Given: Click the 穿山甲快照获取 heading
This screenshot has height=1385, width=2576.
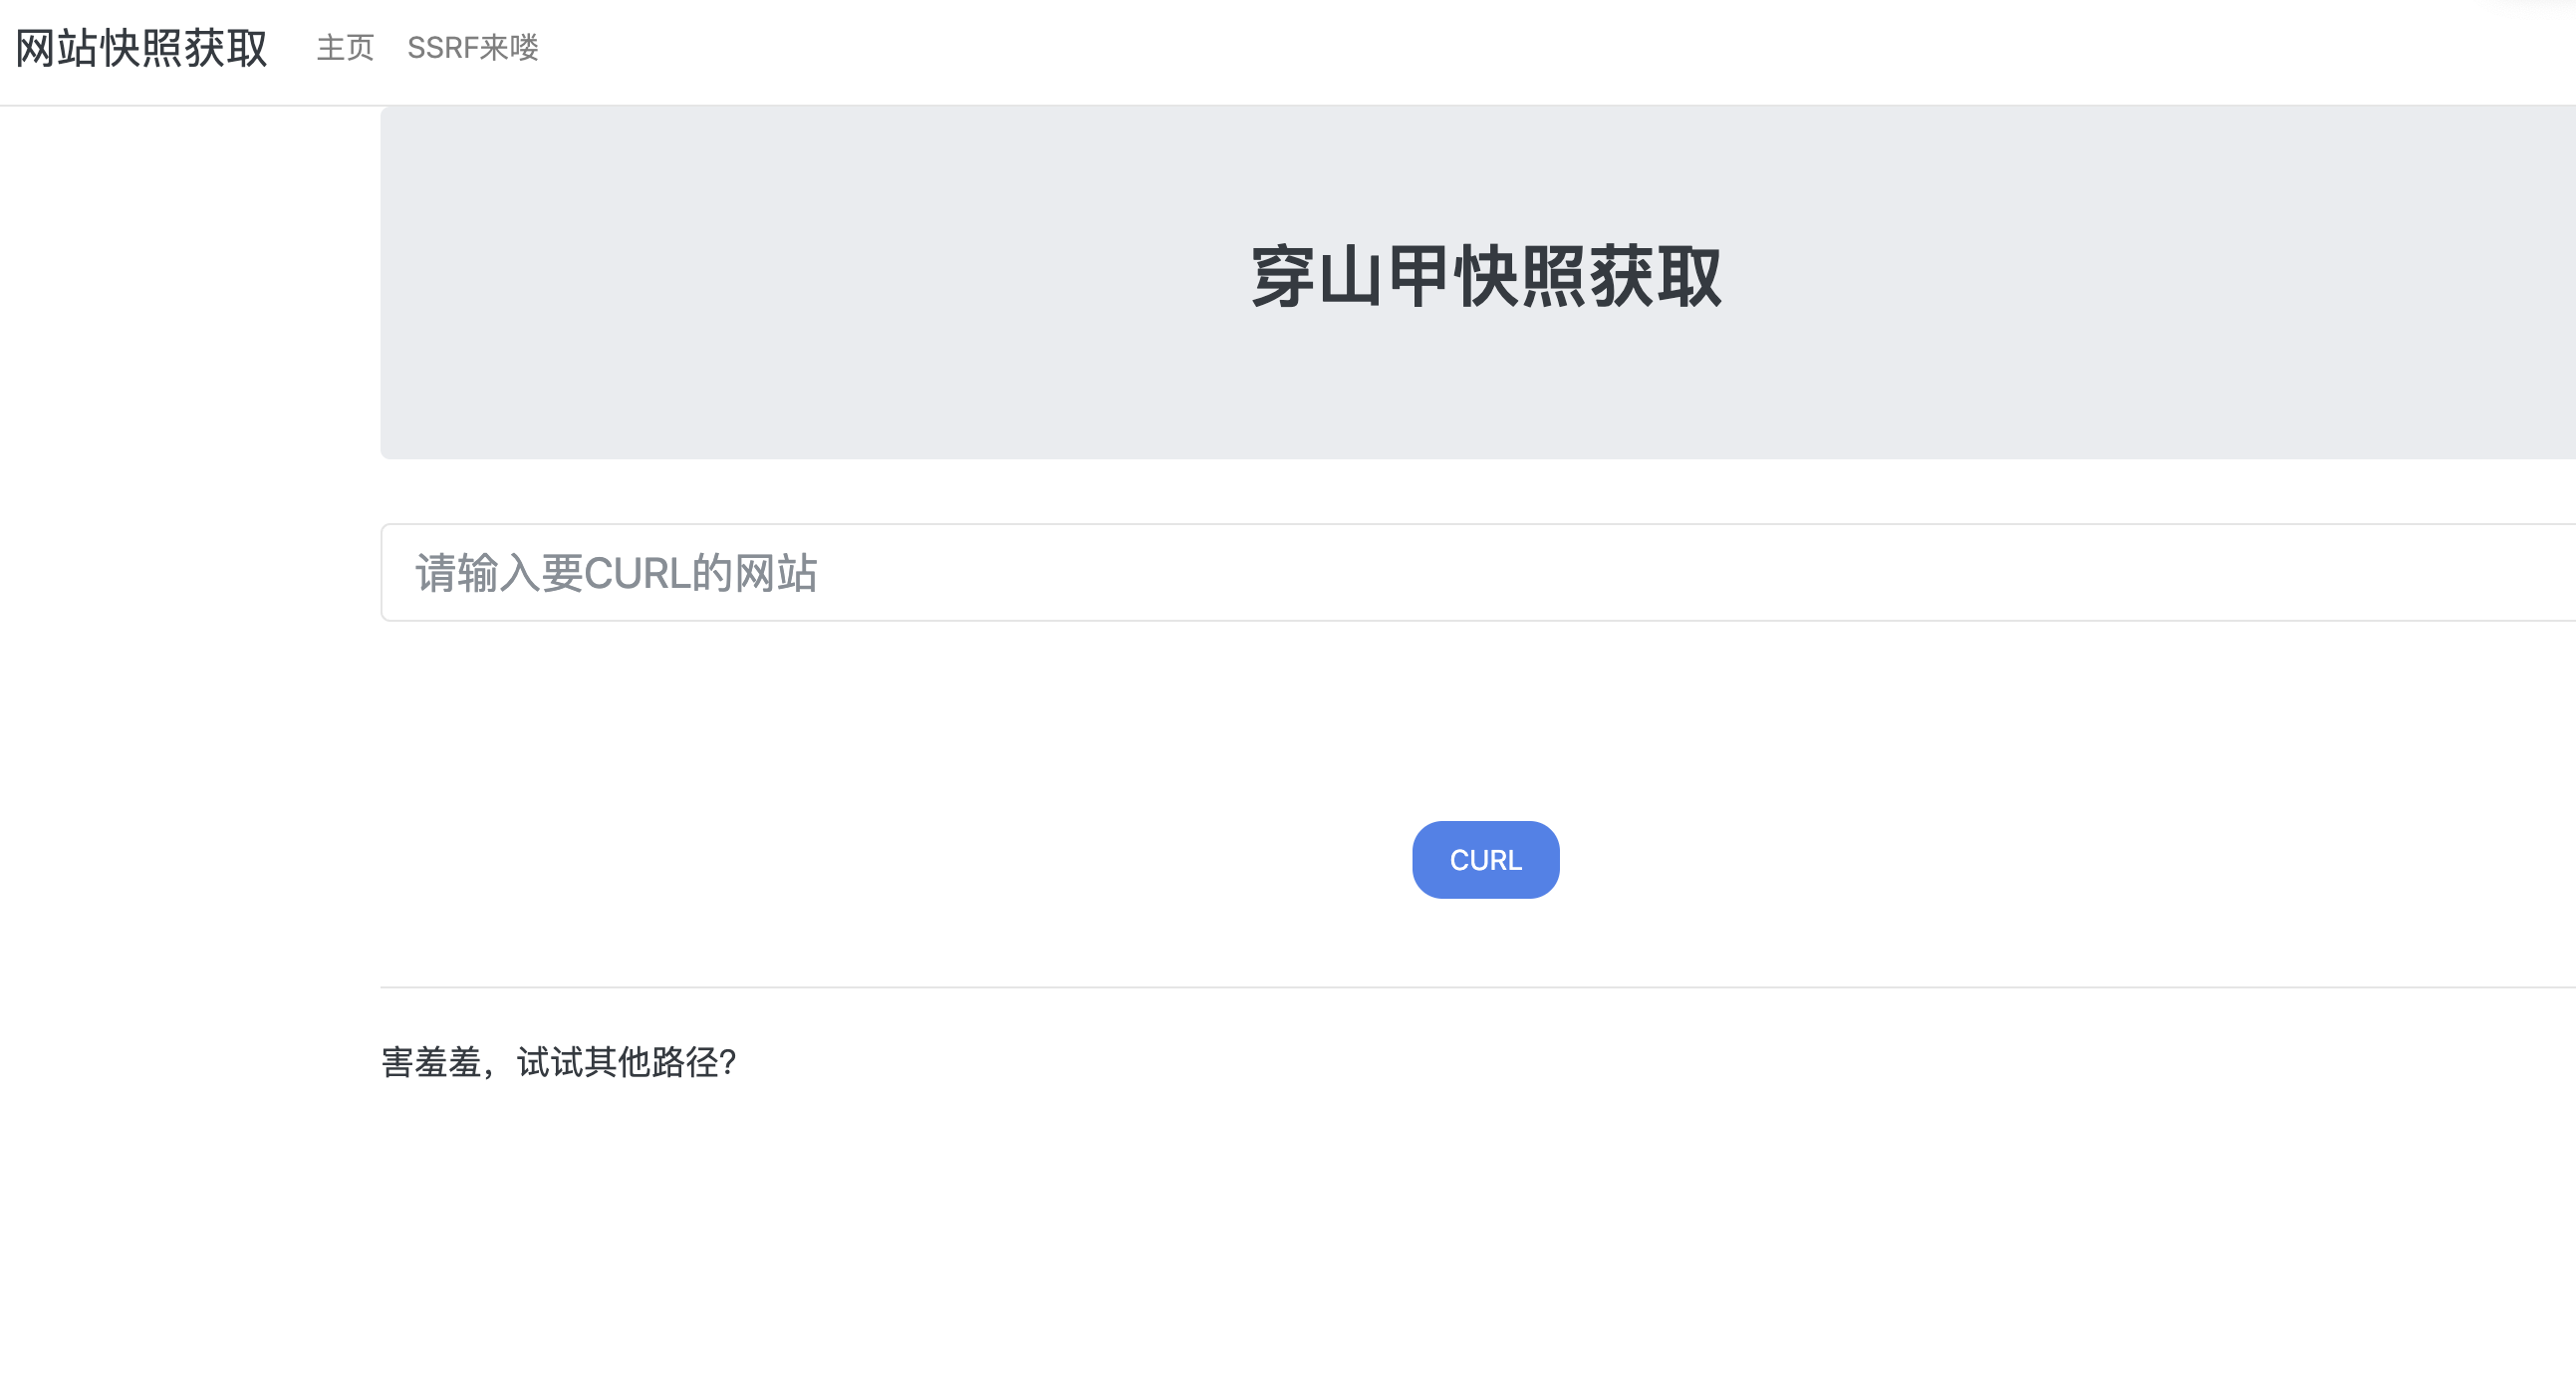Looking at the screenshot, I should point(1486,277).
